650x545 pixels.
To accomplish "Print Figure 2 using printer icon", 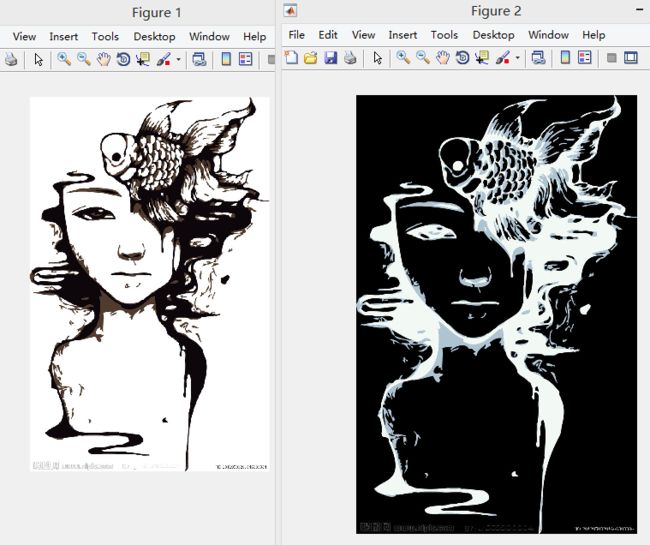I will pyautogui.click(x=350, y=58).
